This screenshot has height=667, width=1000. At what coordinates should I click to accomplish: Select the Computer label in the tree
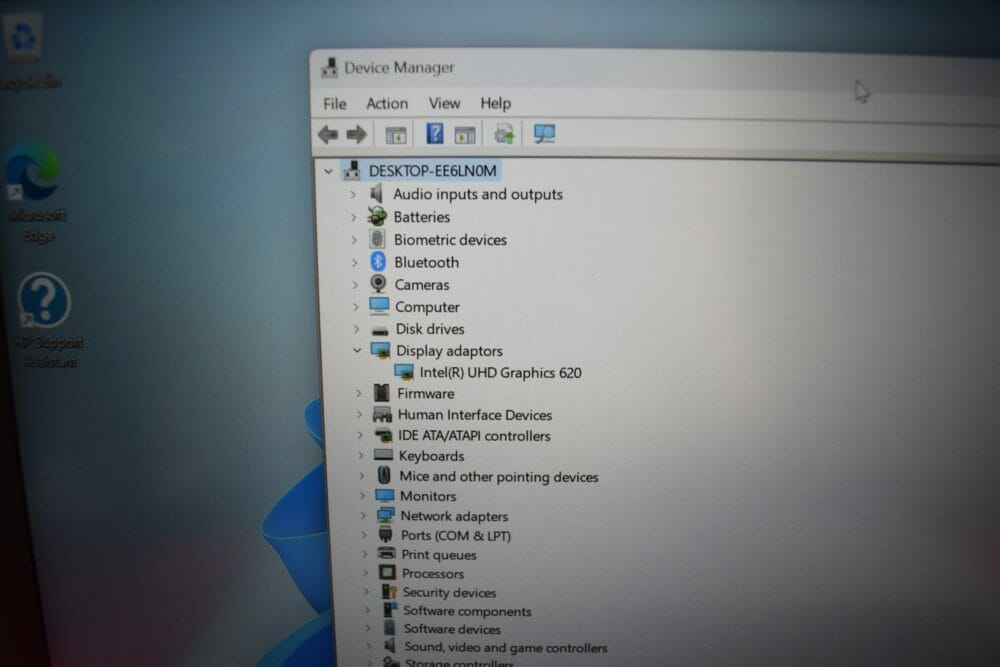[427, 307]
